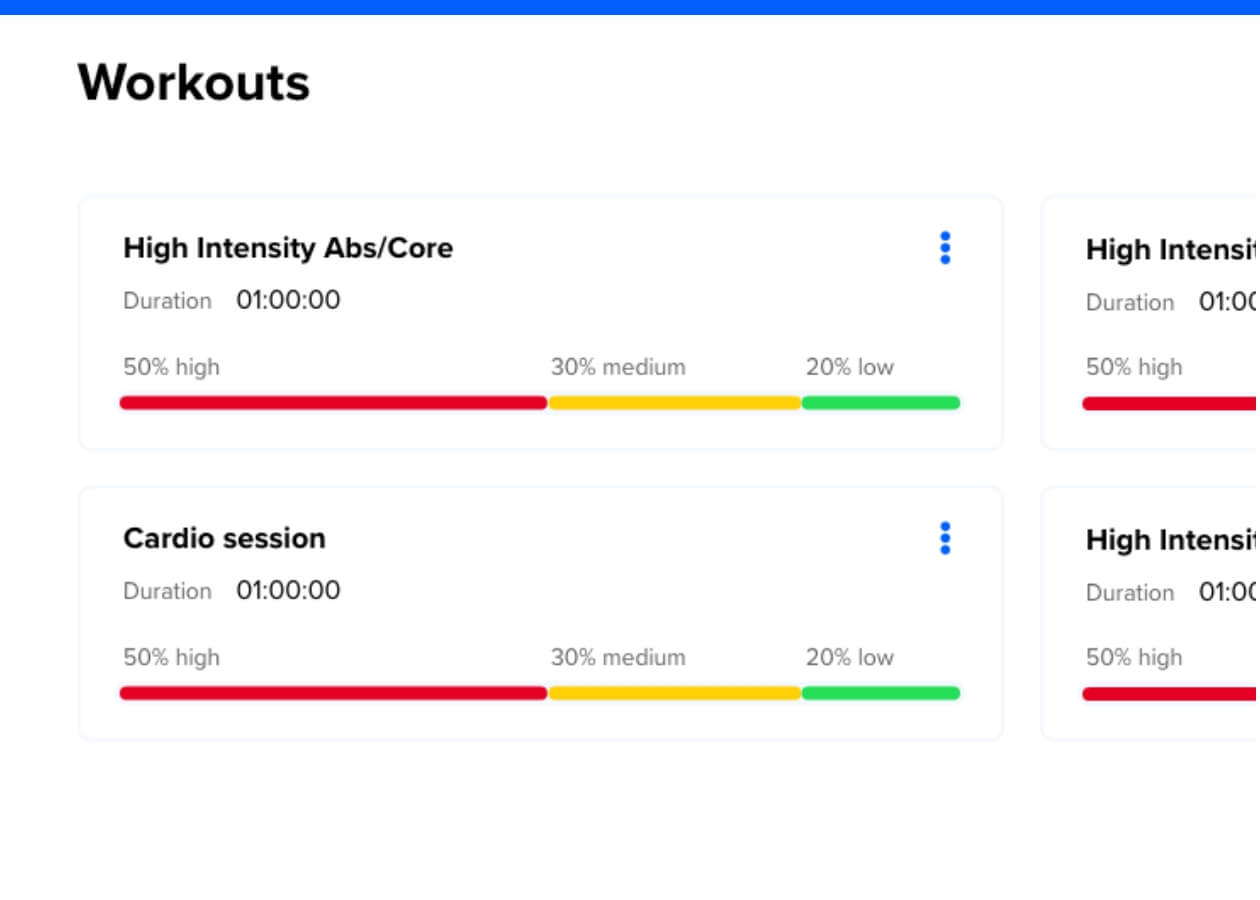Click the yellow medium bar in Cardio session
1260x900 pixels.
[675, 693]
